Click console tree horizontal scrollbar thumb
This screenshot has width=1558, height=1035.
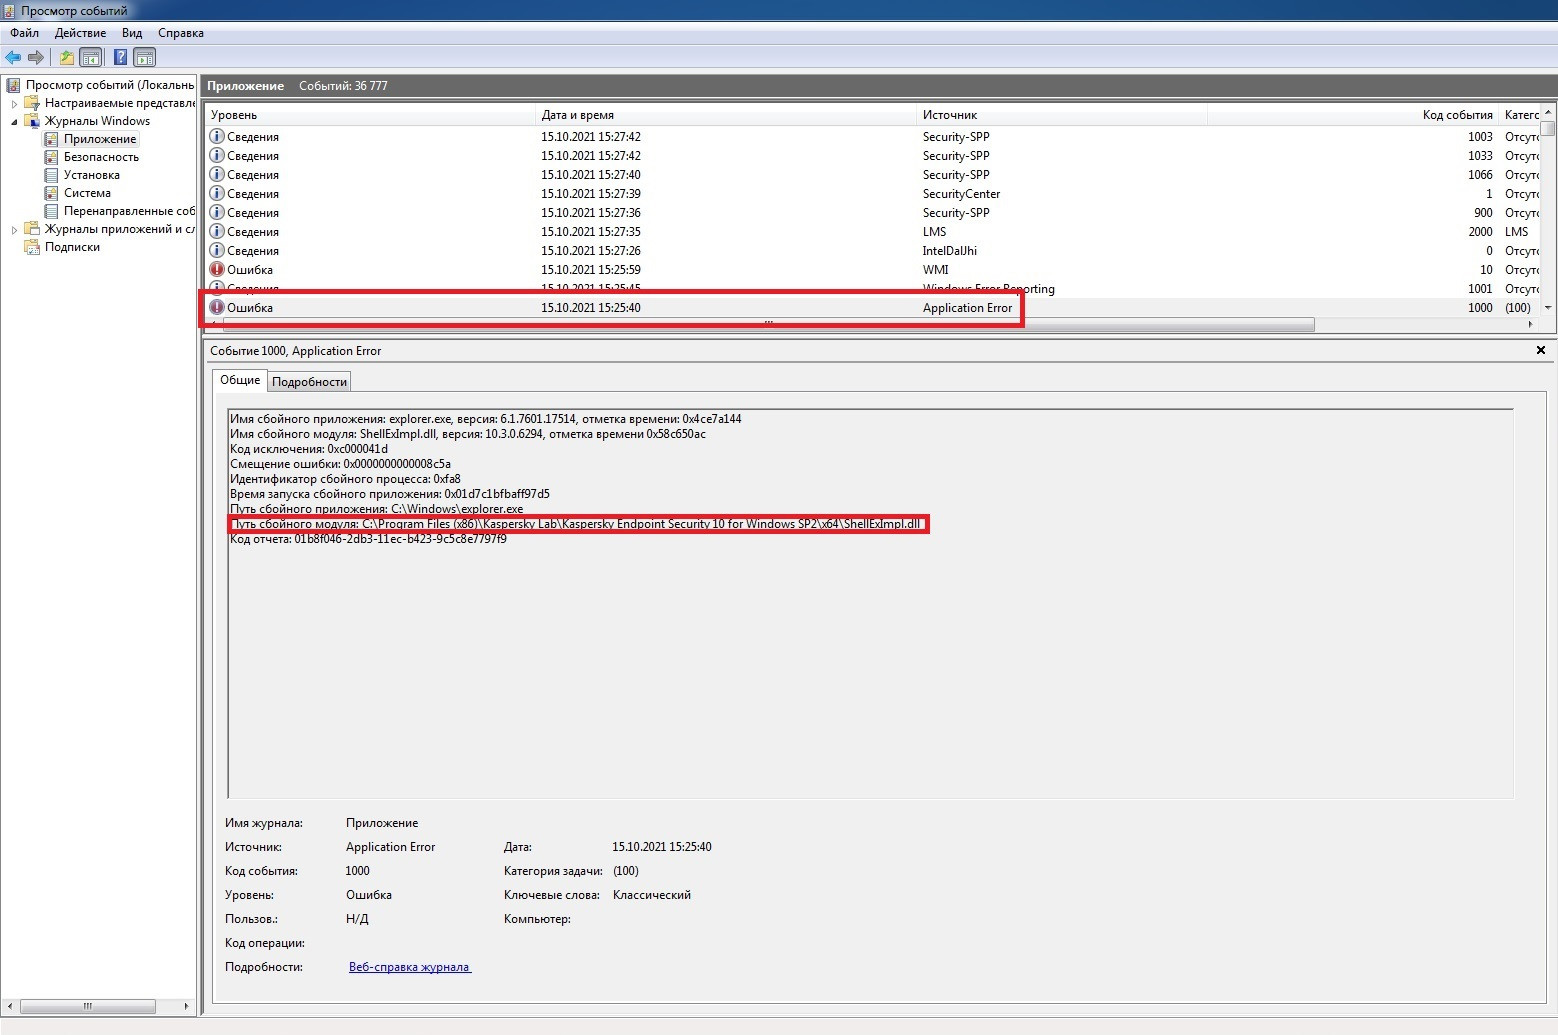click(88, 1006)
